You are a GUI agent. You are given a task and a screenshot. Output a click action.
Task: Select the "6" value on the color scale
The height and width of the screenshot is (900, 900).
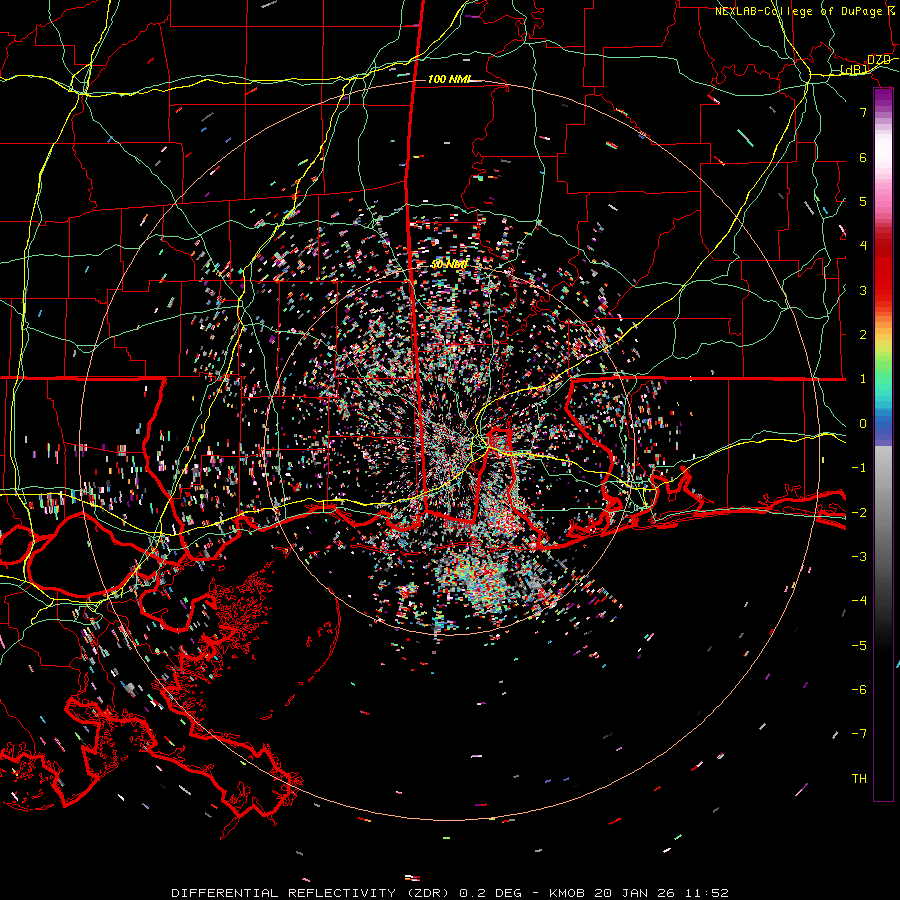click(863, 157)
